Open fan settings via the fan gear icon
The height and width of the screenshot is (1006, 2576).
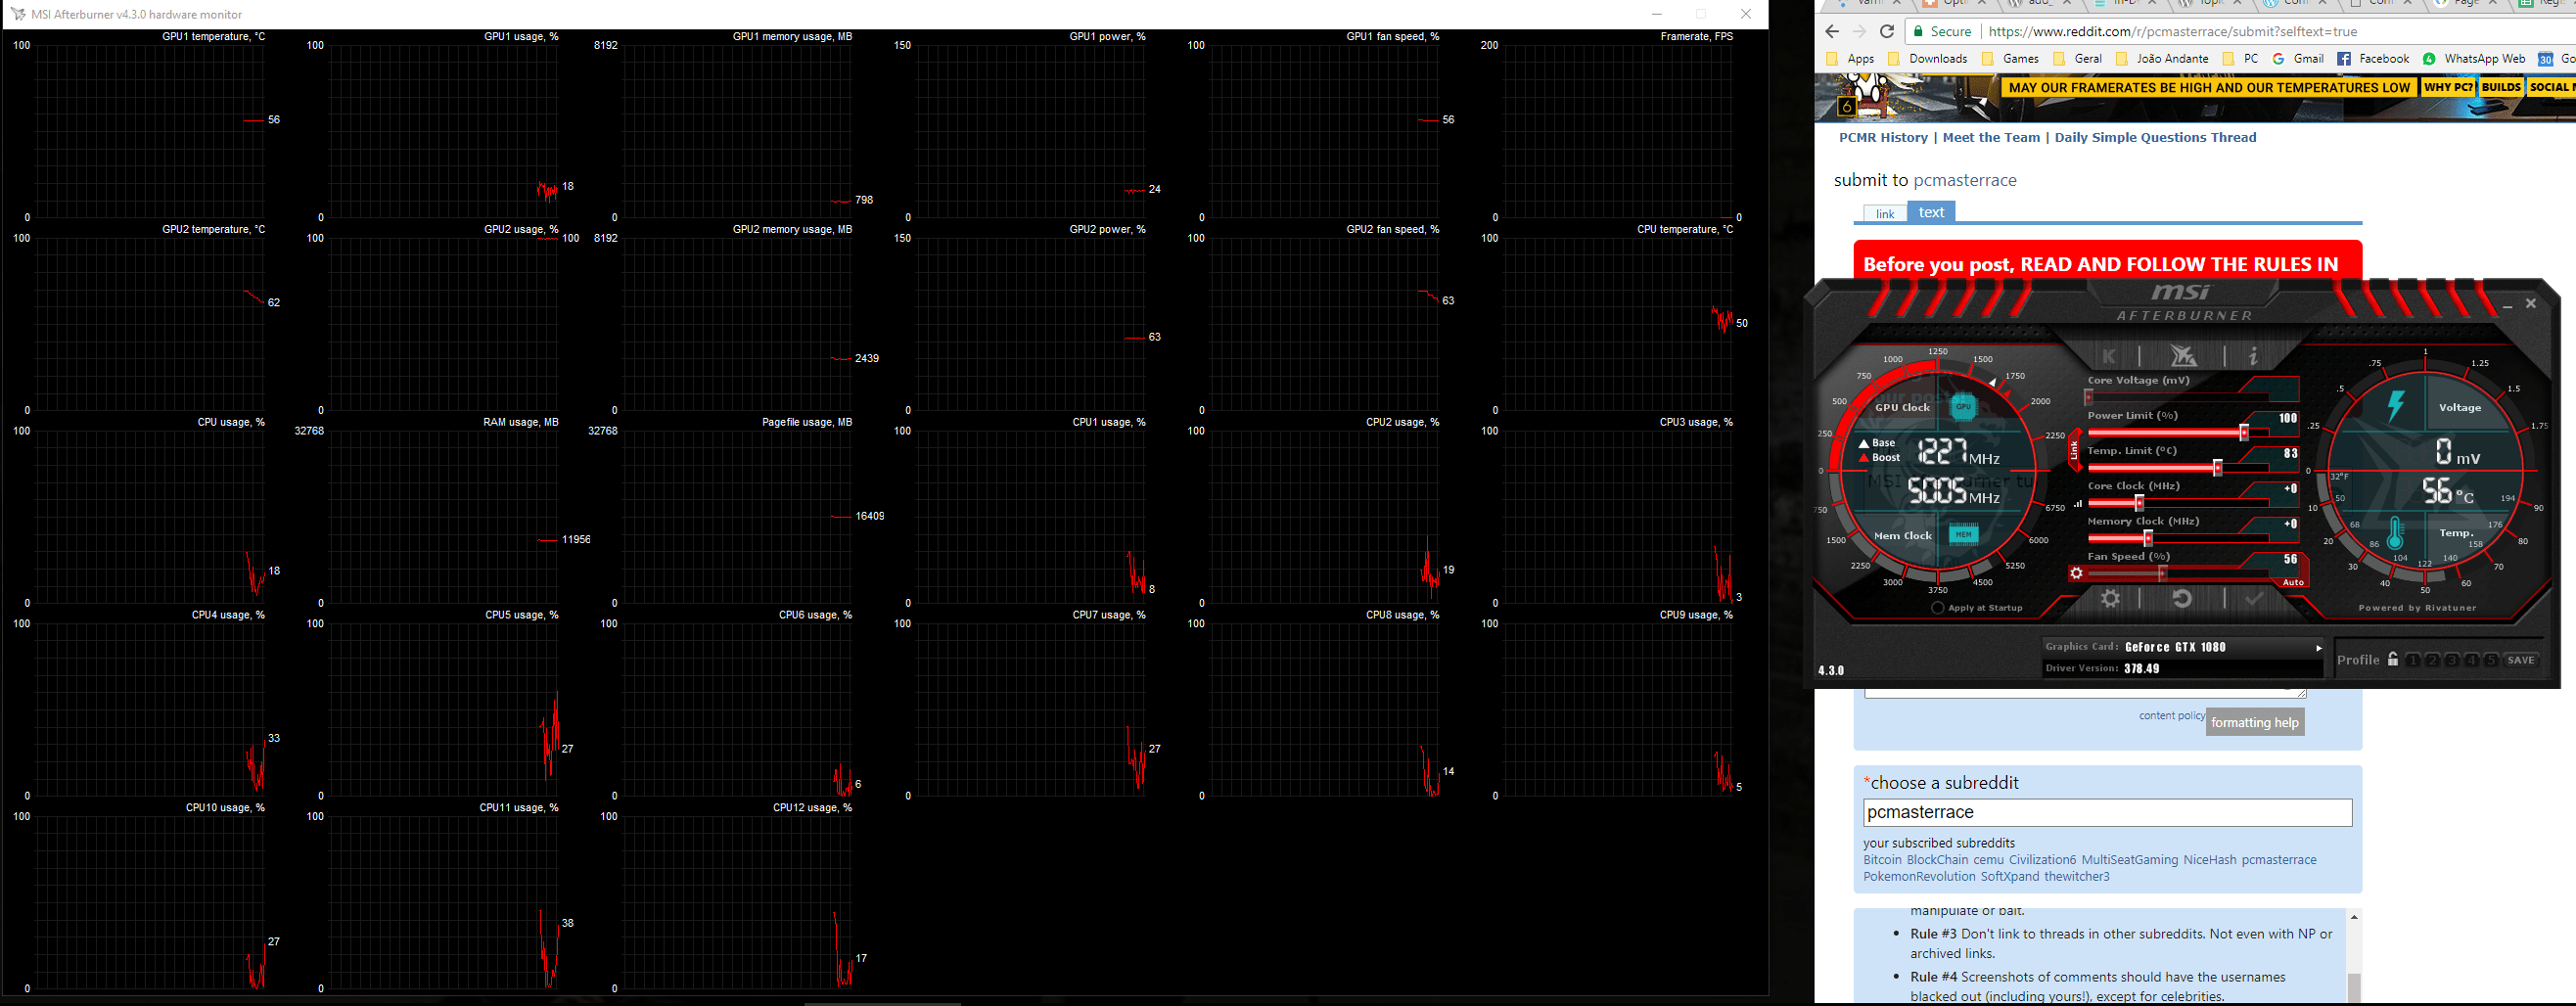(2077, 572)
